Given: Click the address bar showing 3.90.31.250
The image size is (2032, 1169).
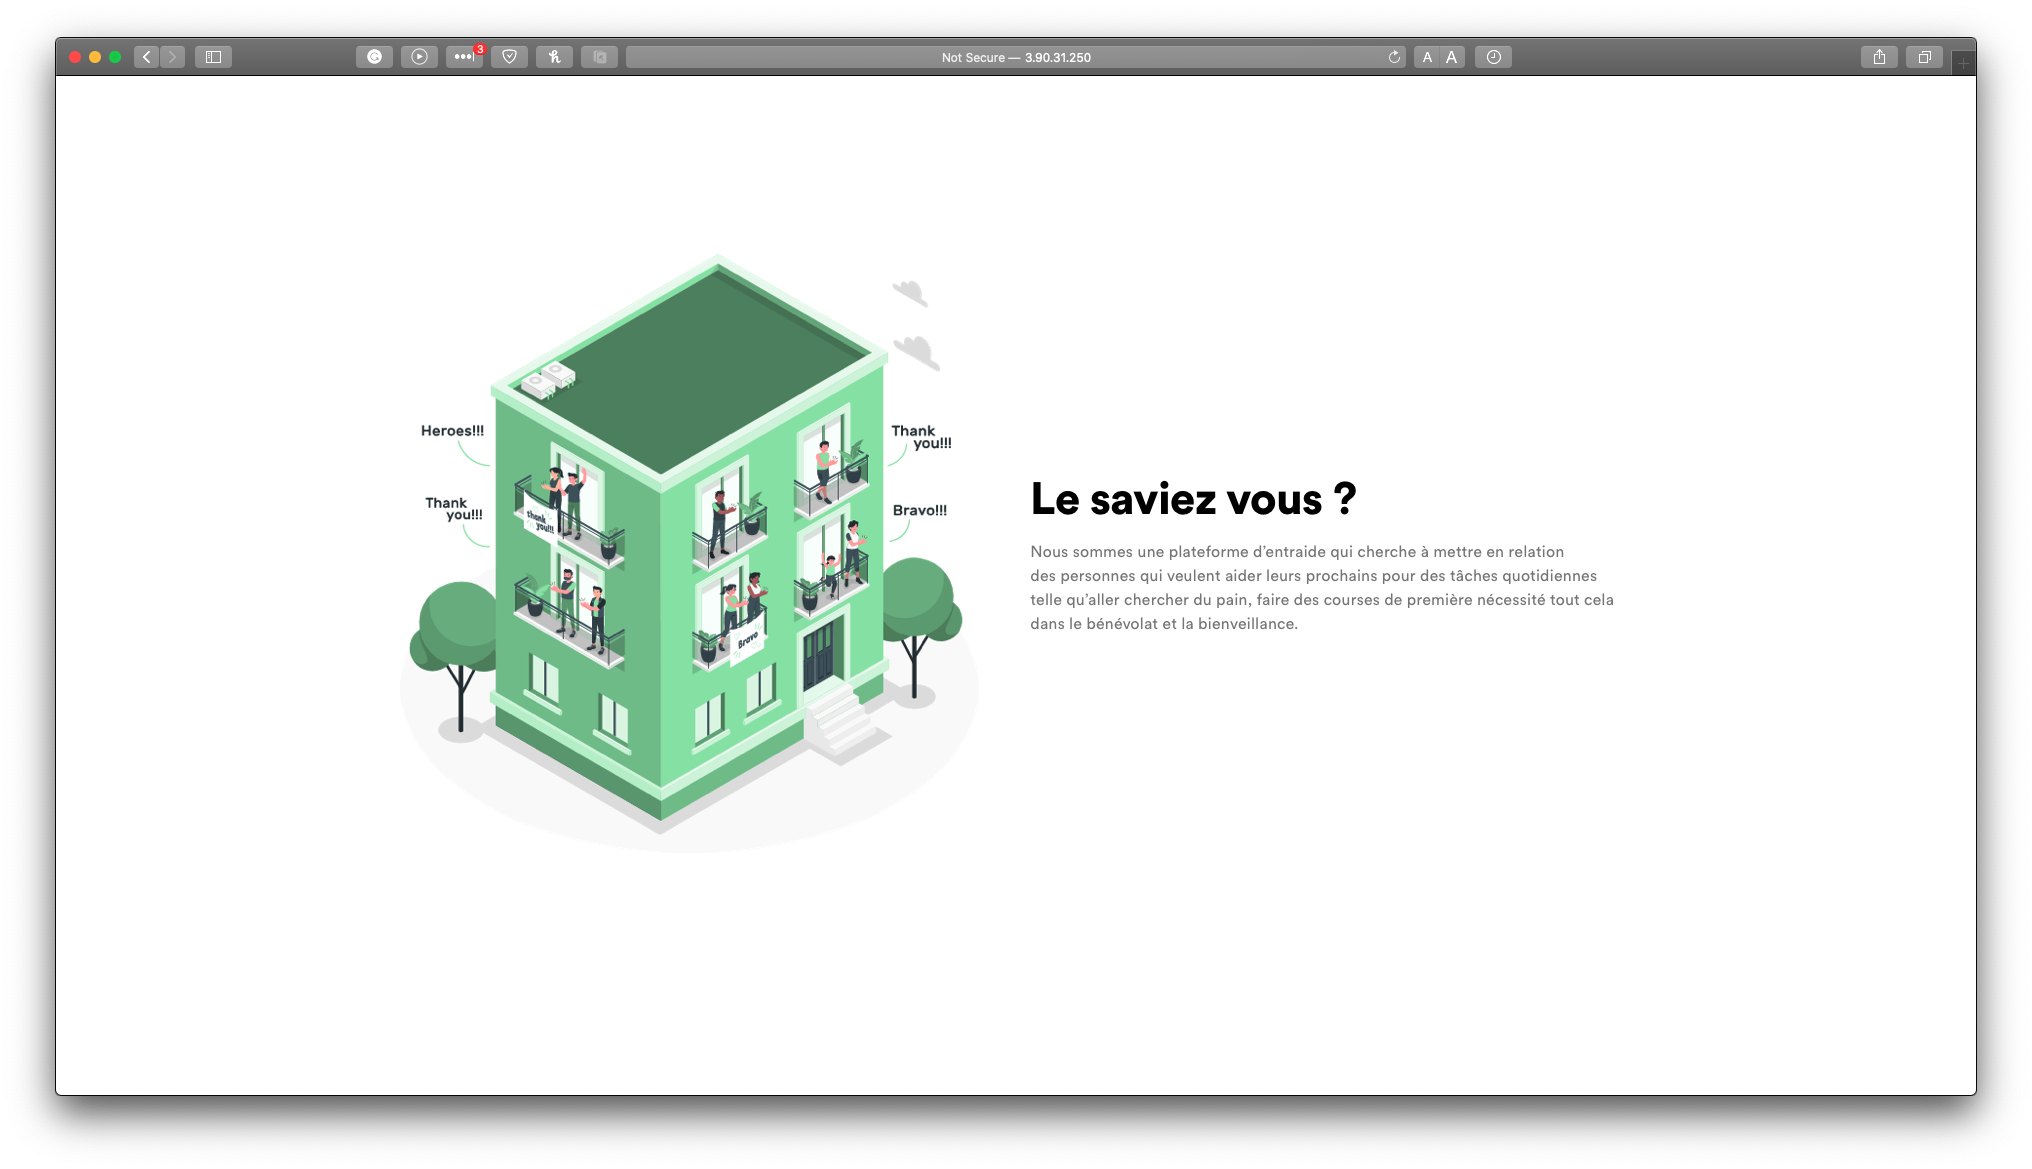Looking at the screenshot, I should coord(1015,57).
